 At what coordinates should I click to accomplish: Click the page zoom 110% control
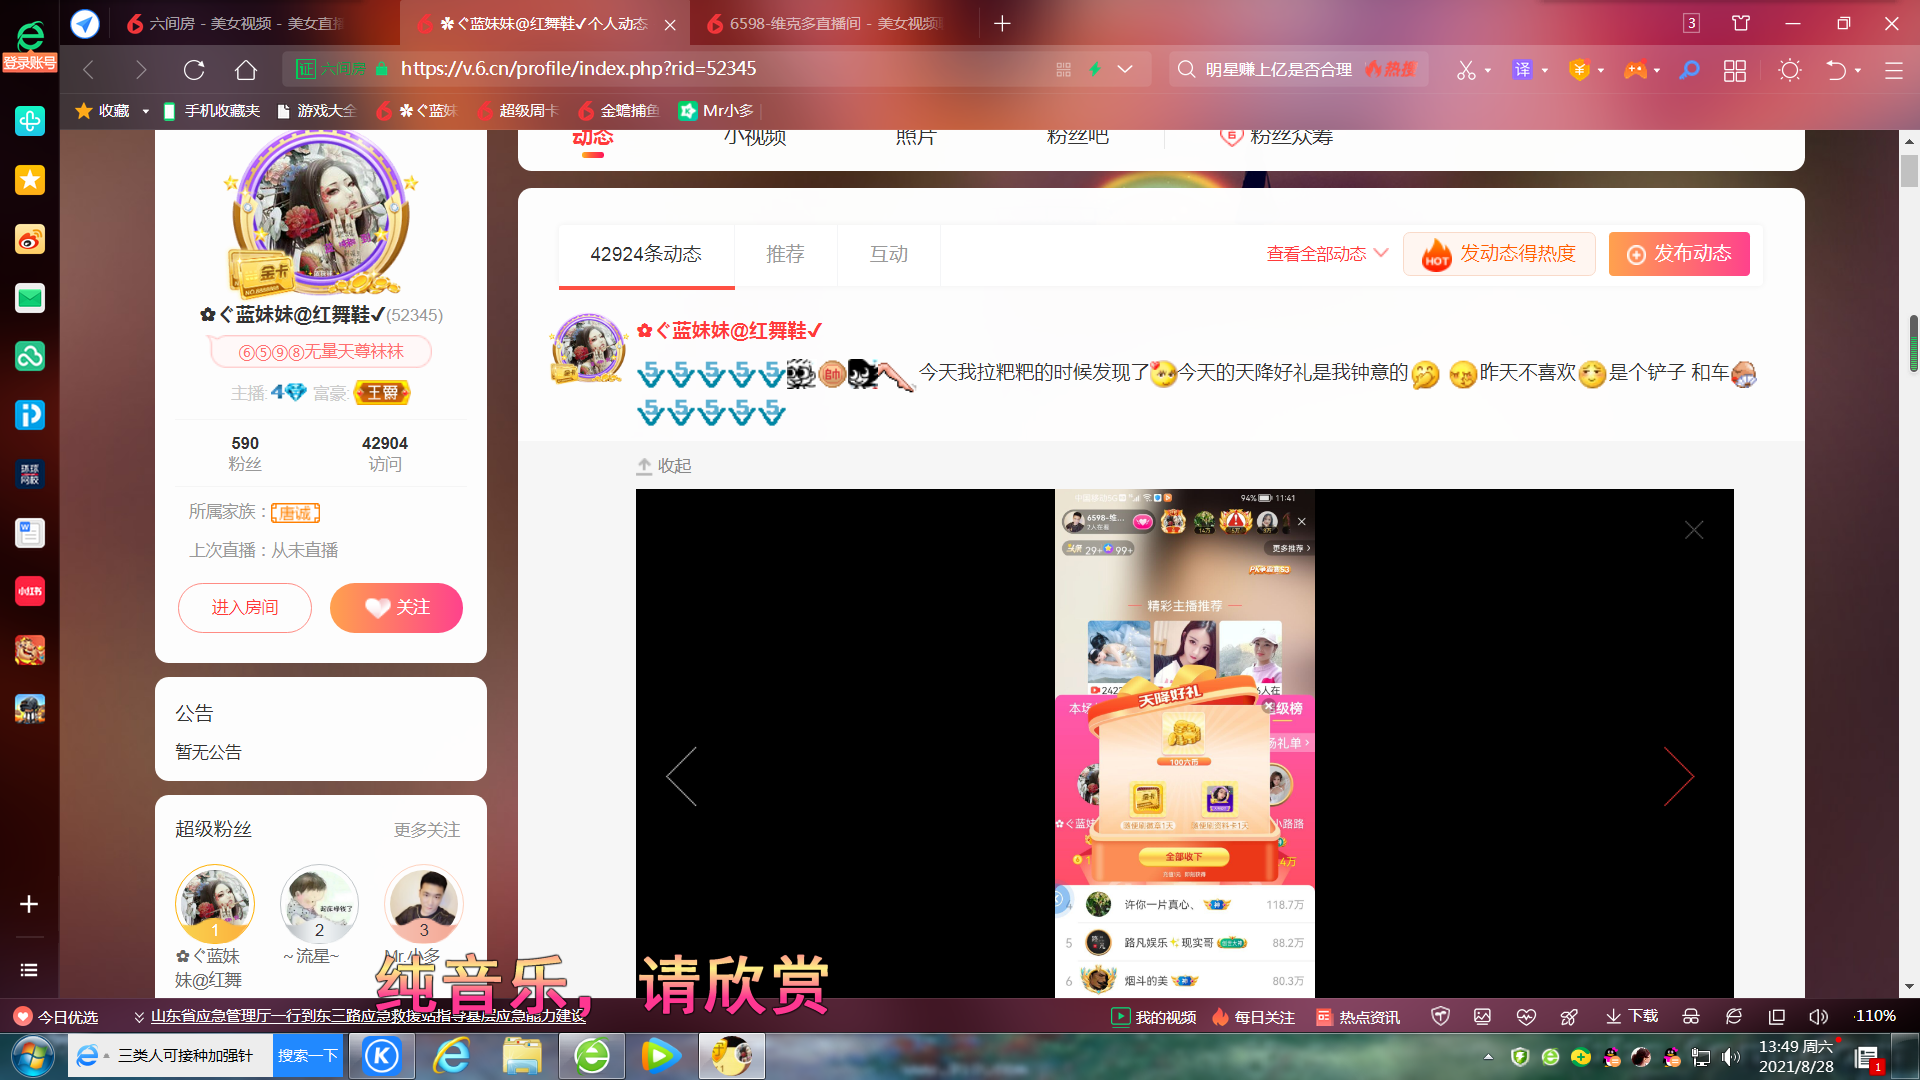1875,1016
